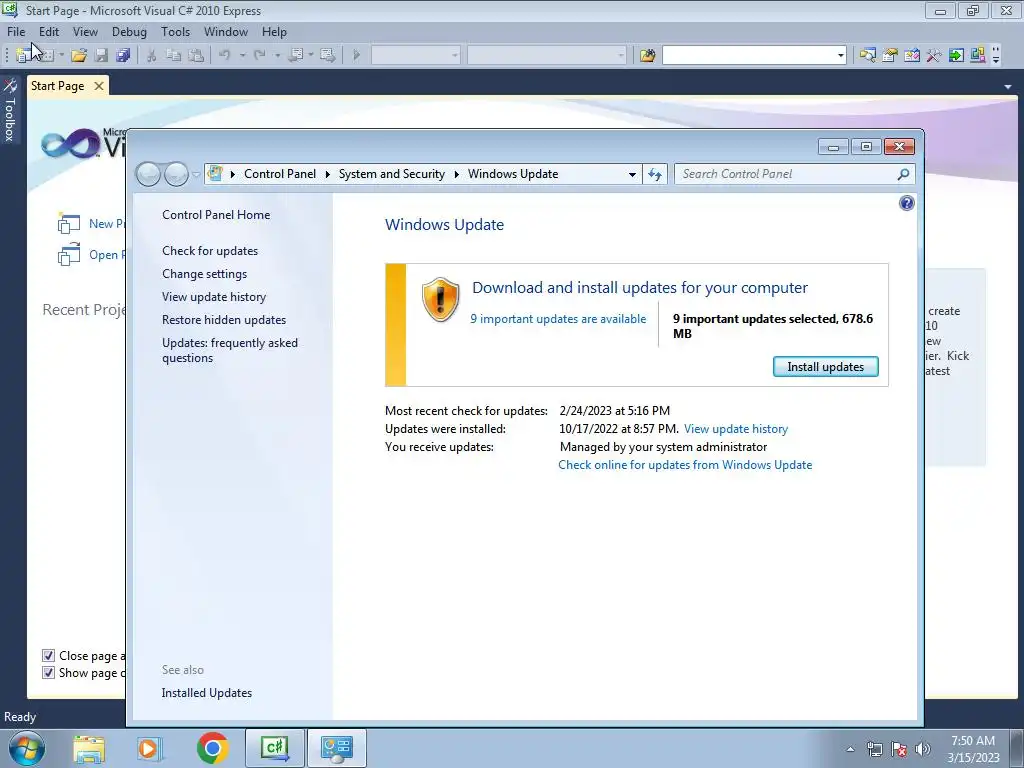Viewport: 1024px width, 768px height.
Task: Open the Undo history dropdown arrow
Action: (242, 56)
